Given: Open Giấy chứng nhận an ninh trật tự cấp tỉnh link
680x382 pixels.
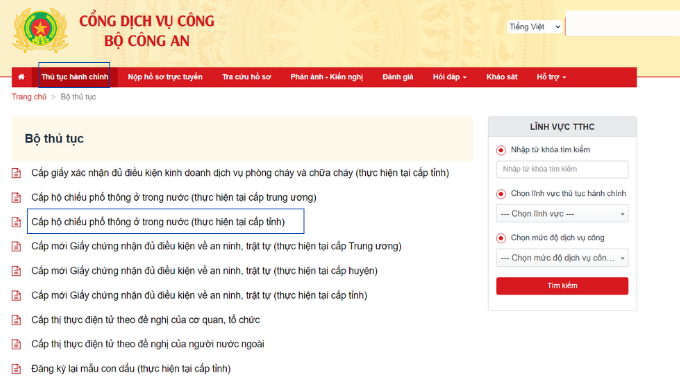Looking at the screenshot, I should [199, 295].
